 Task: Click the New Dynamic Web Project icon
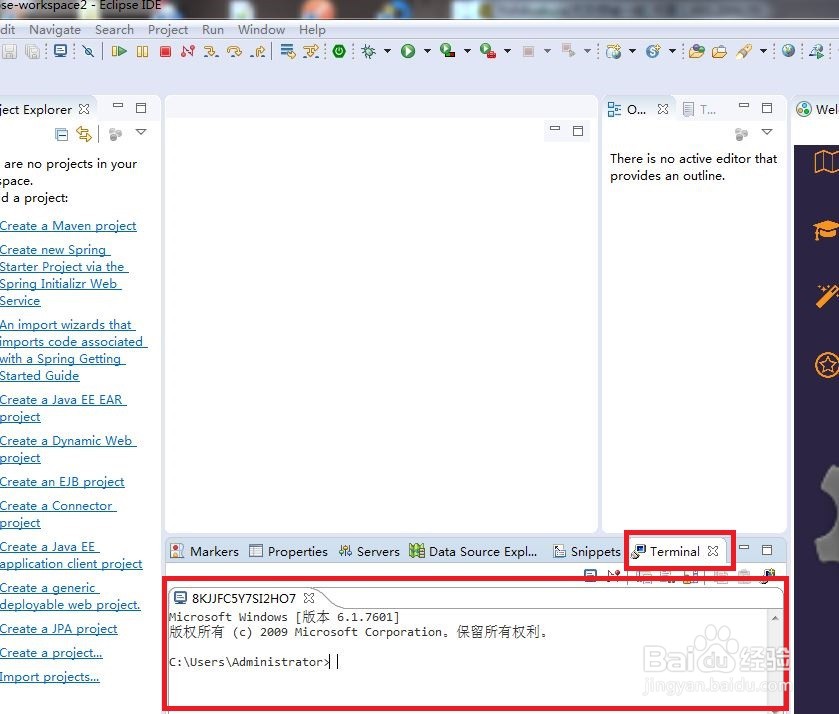(x=614, y=51)
